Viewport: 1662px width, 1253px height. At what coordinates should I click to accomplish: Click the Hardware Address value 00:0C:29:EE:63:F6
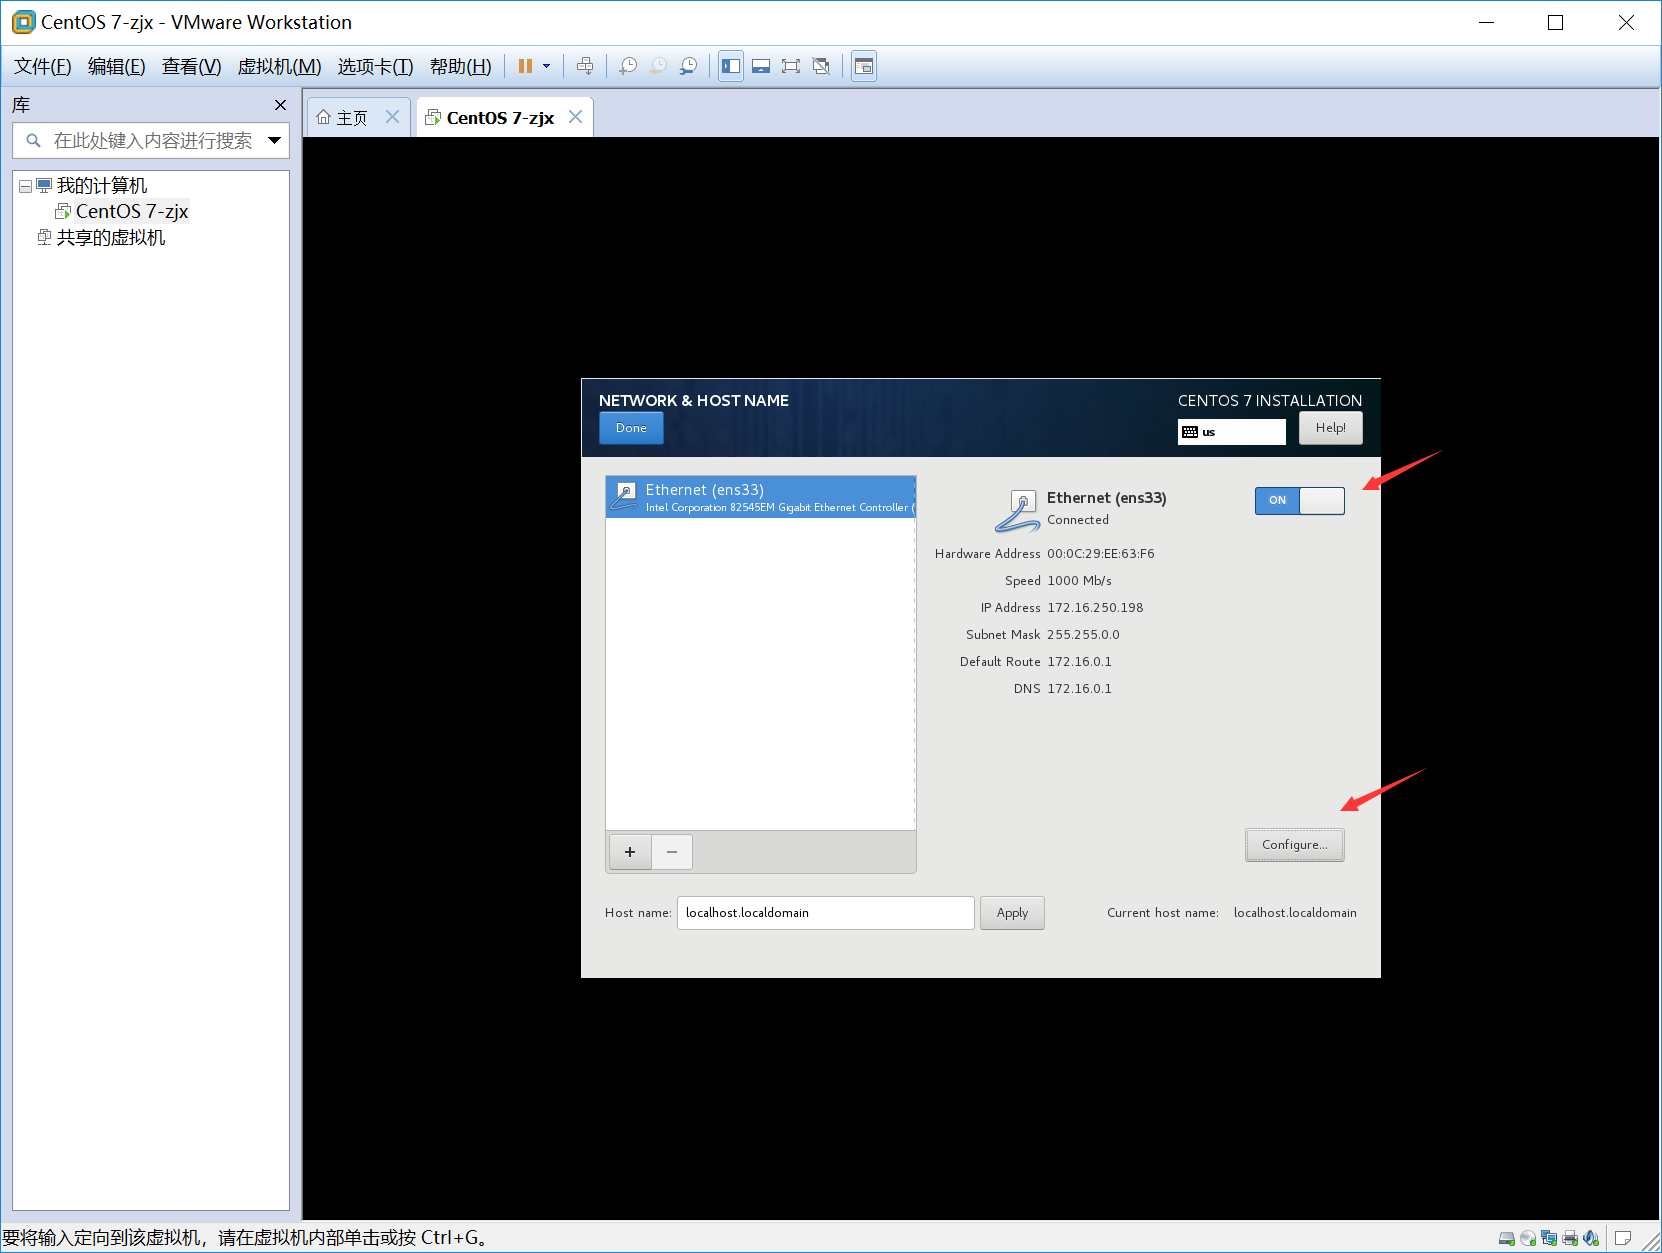(1101, 554)
